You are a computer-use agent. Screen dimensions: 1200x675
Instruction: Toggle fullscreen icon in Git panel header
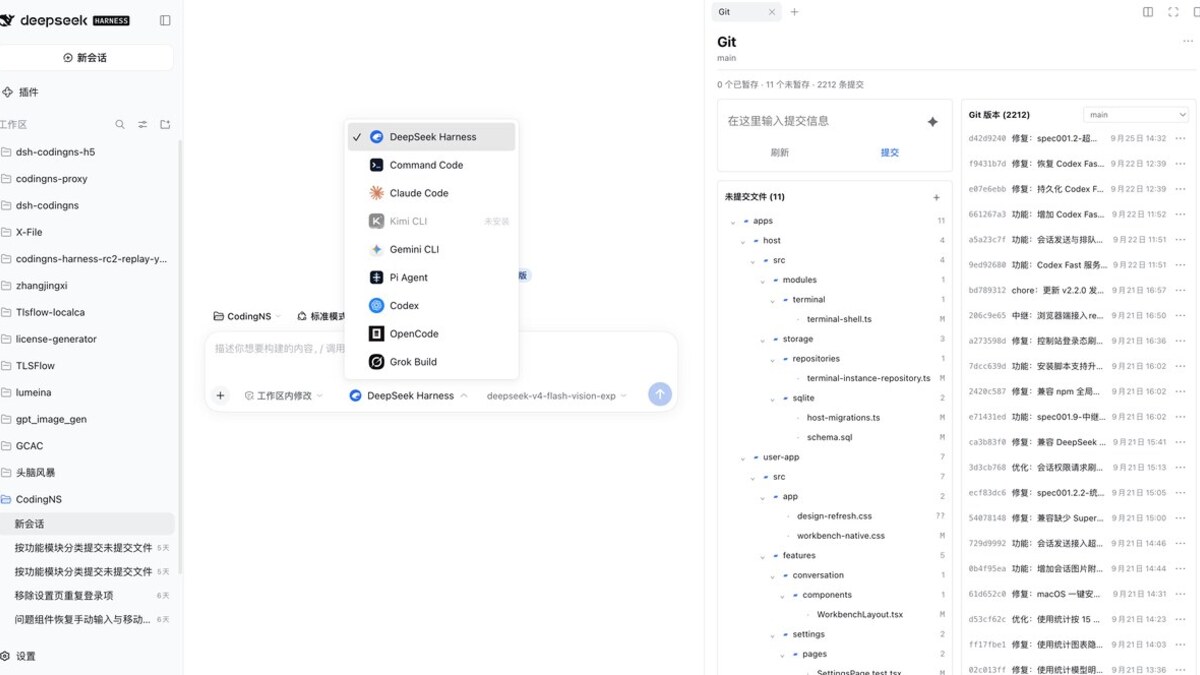[1173, 12]
